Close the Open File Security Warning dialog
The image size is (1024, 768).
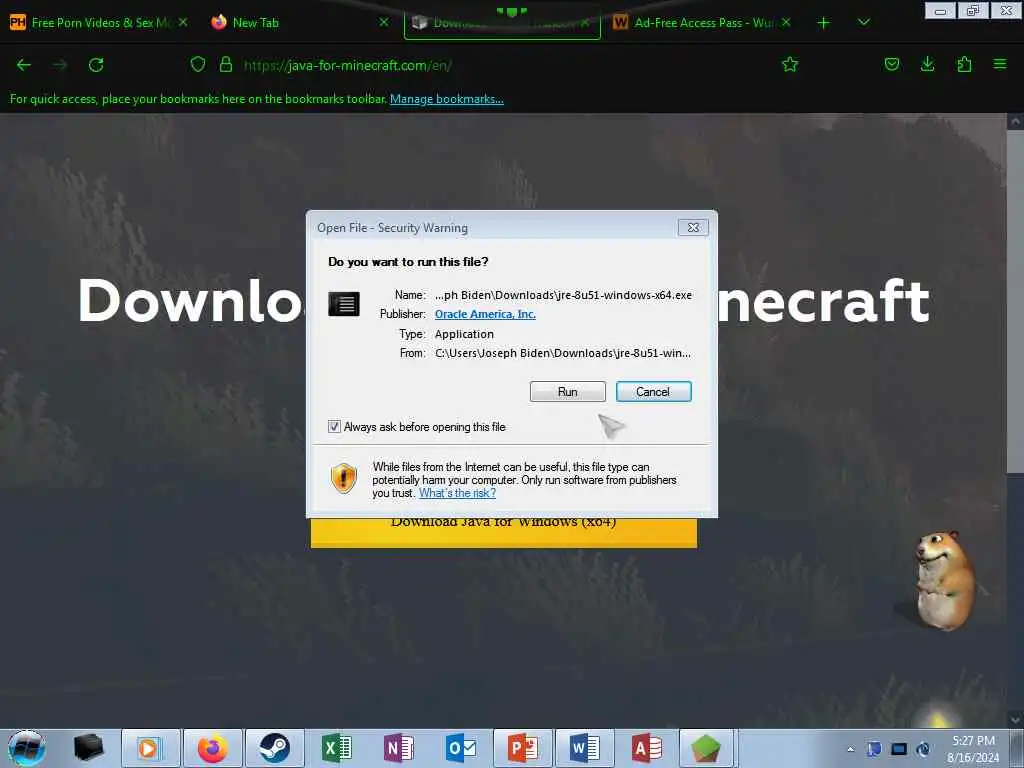pyautogui.click(x=694, y=227)
